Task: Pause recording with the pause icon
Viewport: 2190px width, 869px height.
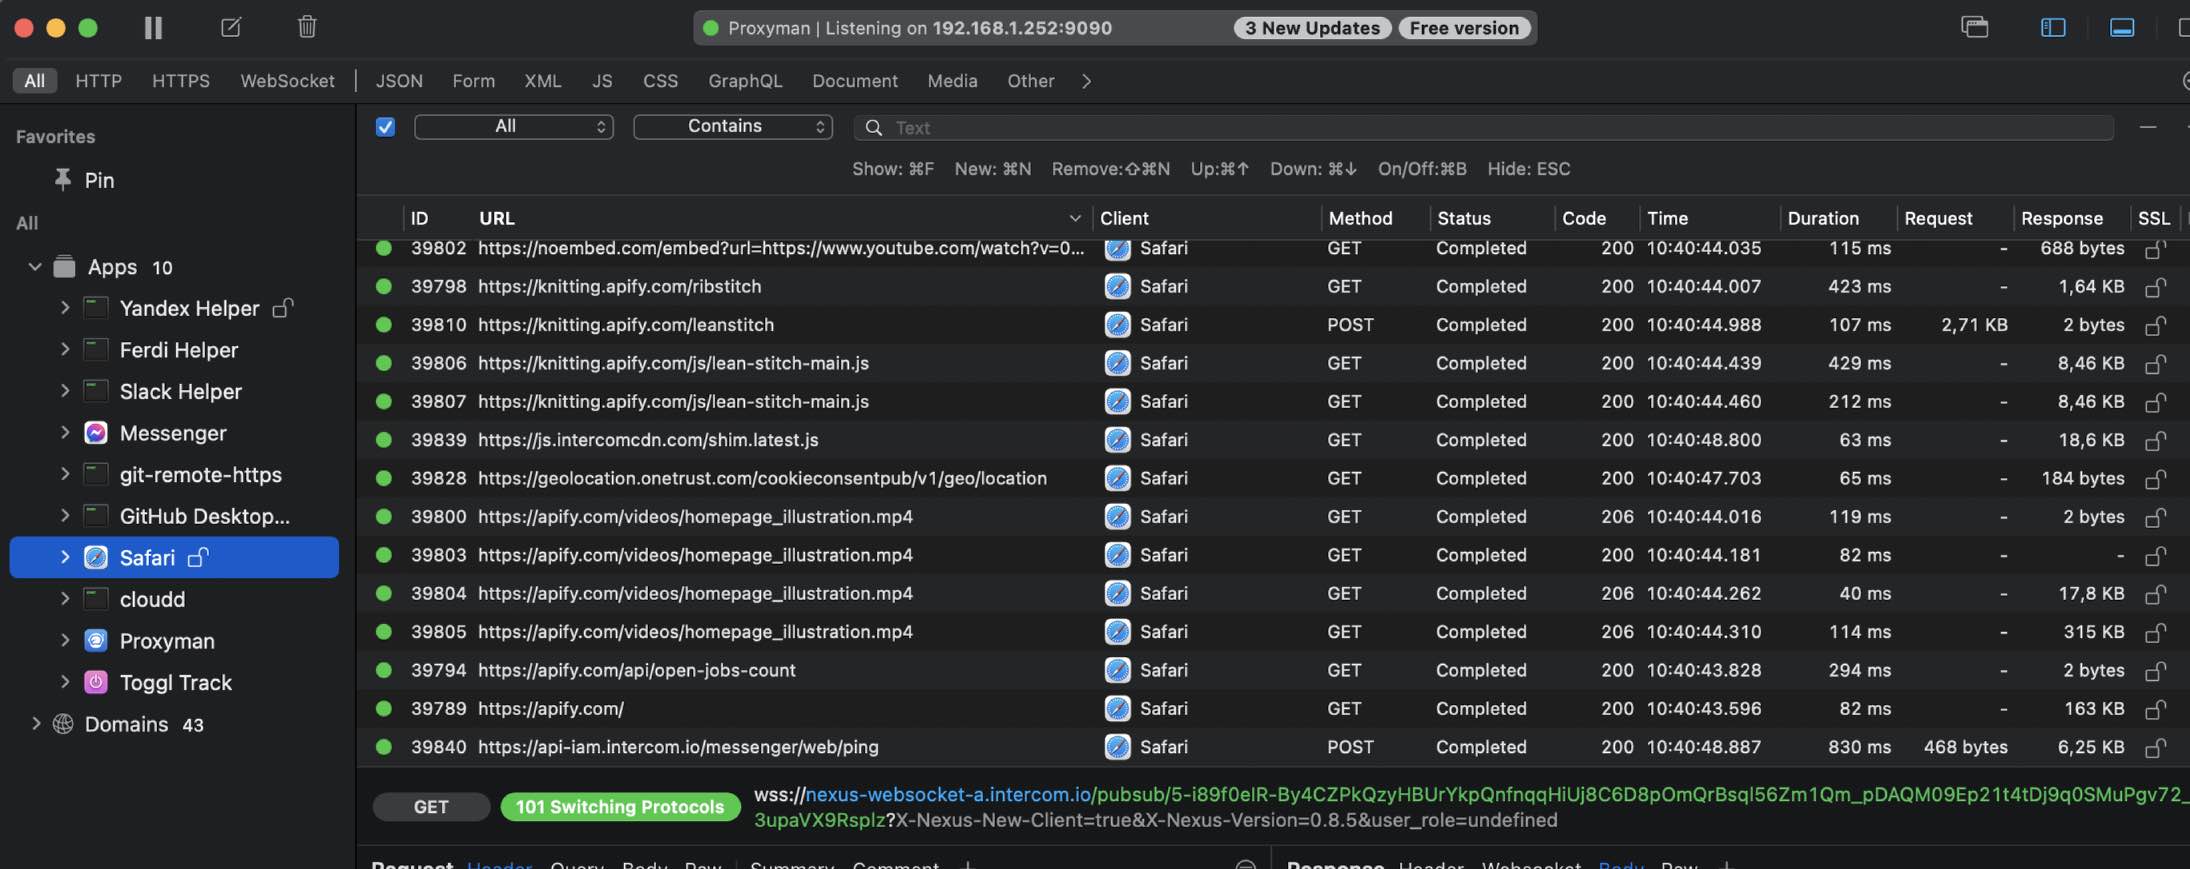Action: point(153,28)
